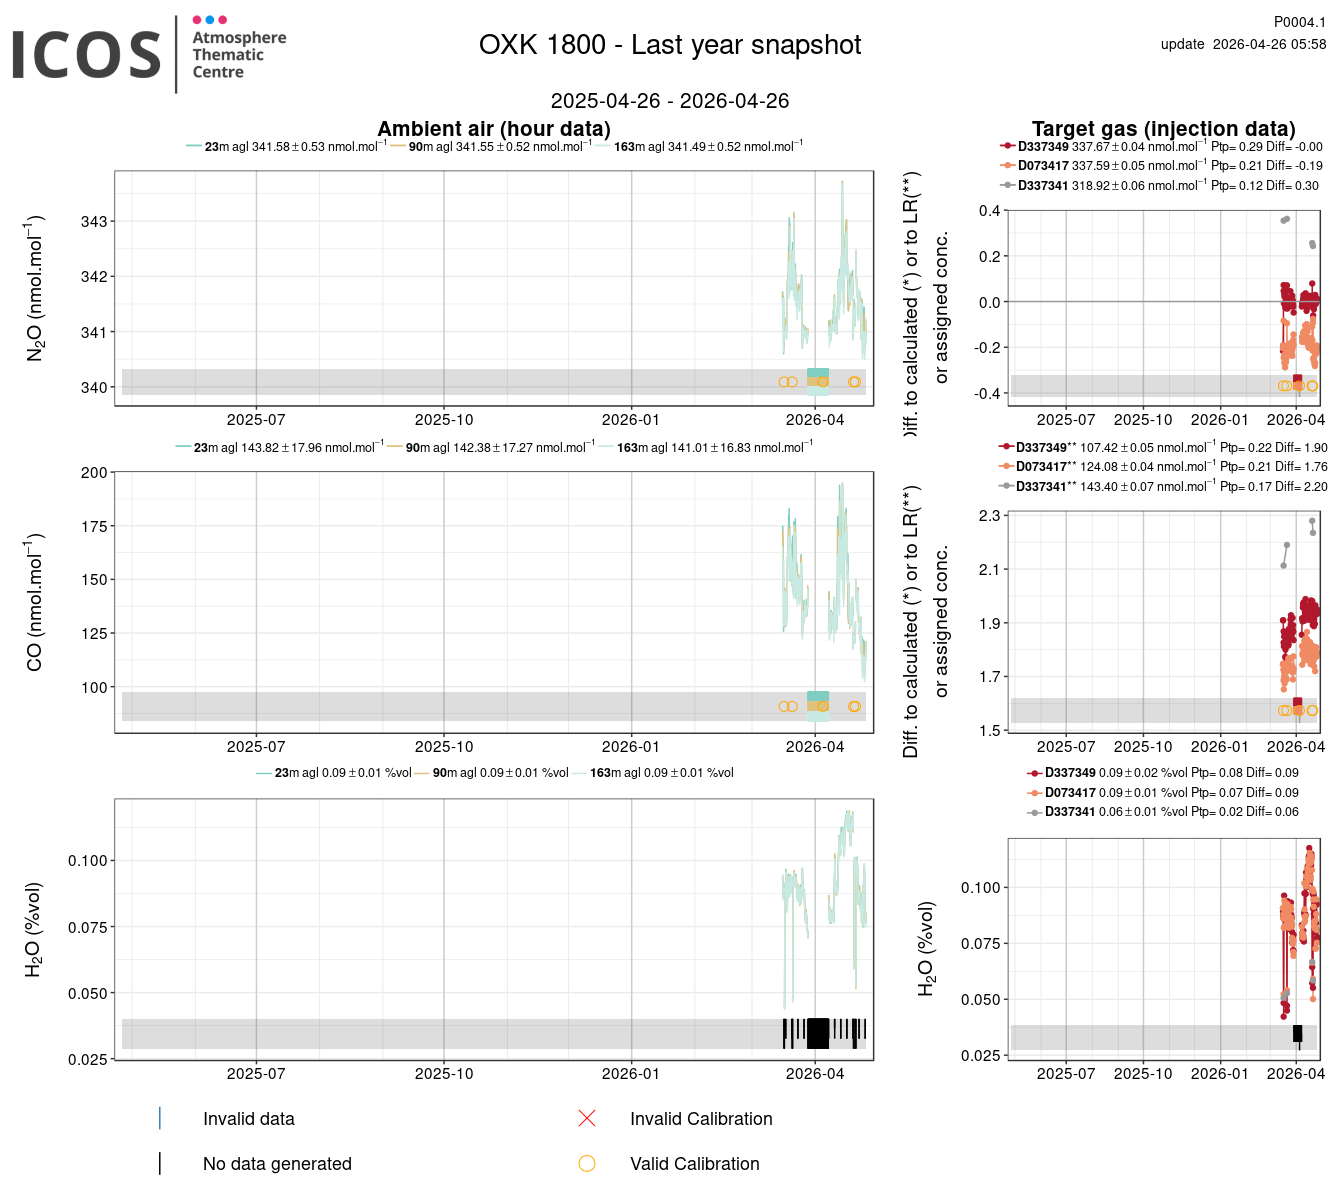
Task: Click the OXK 1800 - Last year snapshot title
Action: coord(670,45)
